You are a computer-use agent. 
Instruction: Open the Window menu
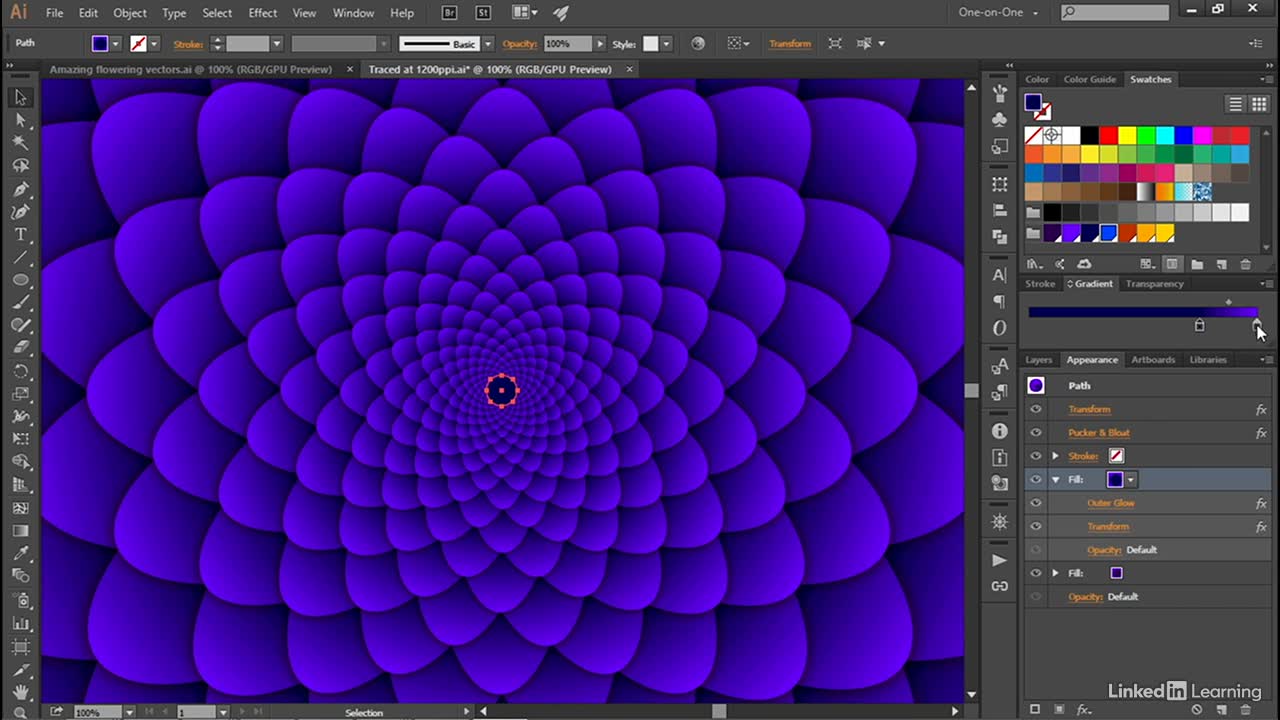pyautogui.click(x=353, y=13)
